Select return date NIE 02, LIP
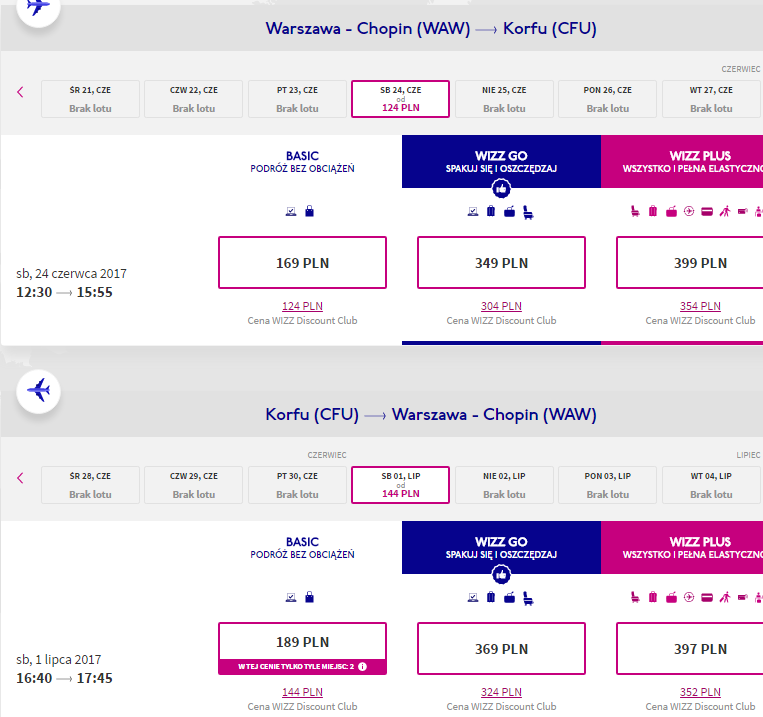This screenshot has height=717, width=763. click(x=504, y=485)
